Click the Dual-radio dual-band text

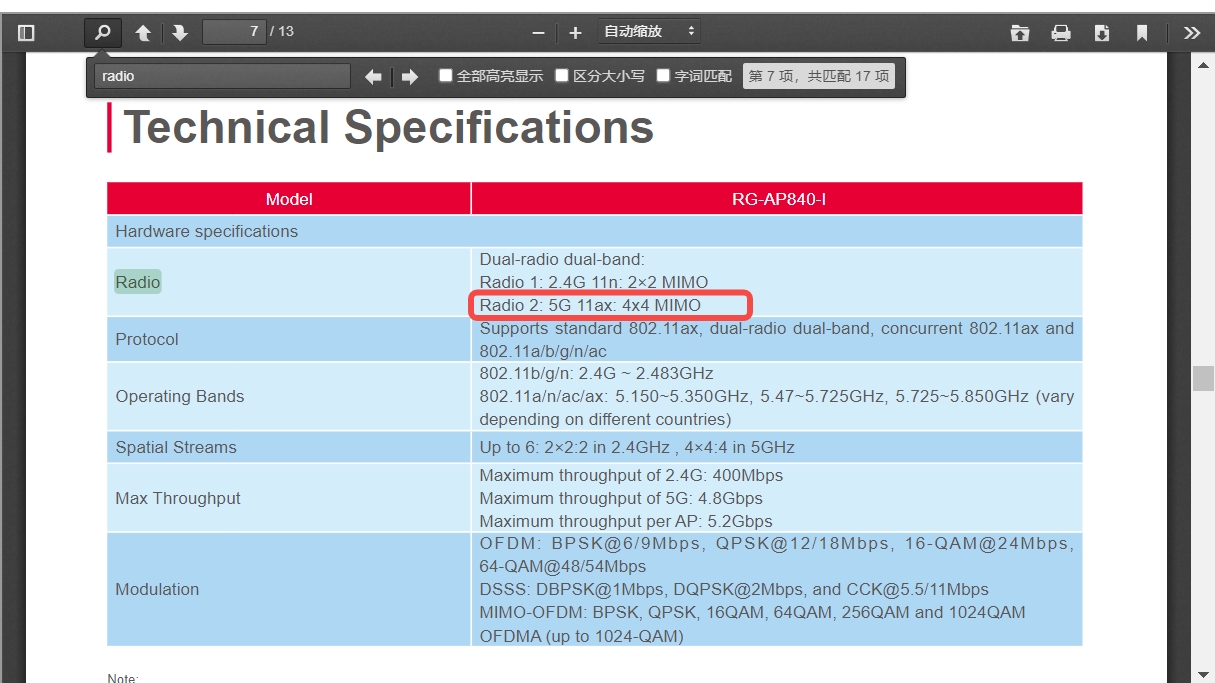point(562,259)
